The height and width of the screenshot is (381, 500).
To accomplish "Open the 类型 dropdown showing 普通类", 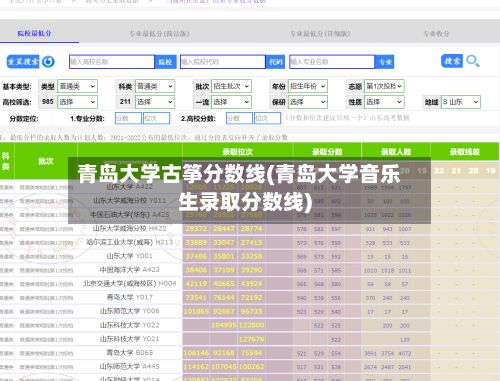I will [77, 86].
